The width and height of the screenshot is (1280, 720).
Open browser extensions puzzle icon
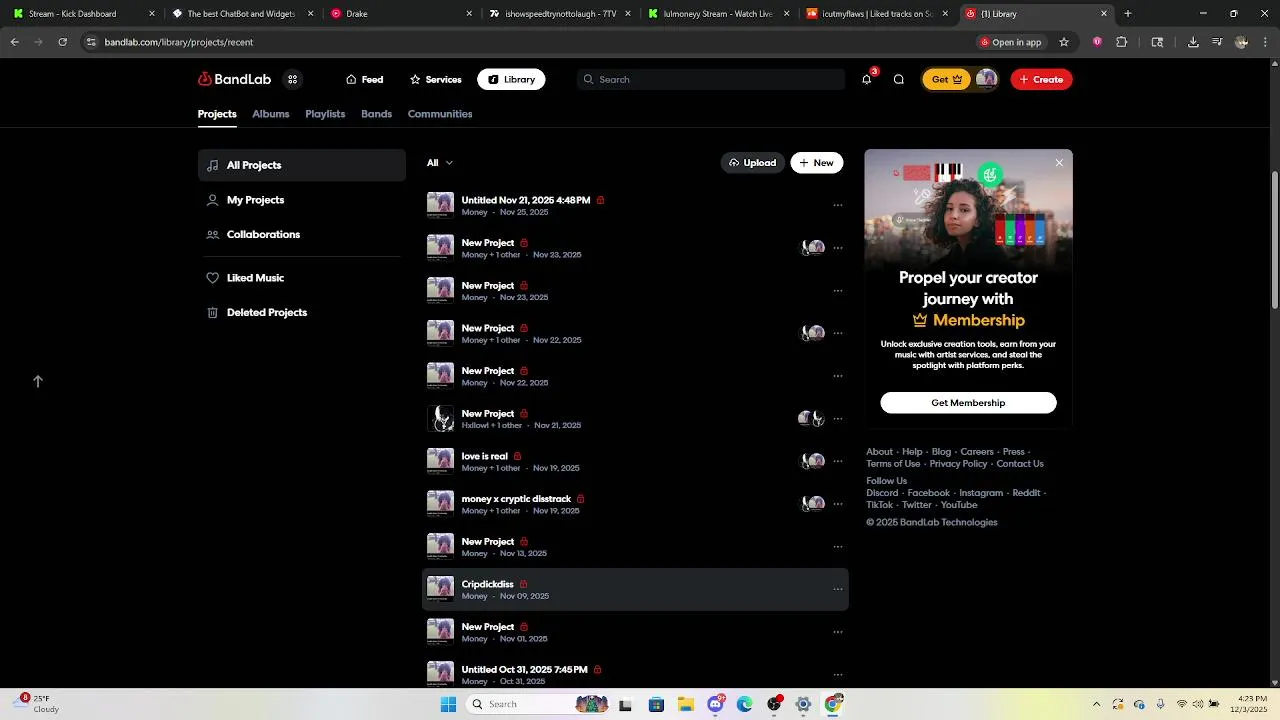click(x=1121, y=42)
